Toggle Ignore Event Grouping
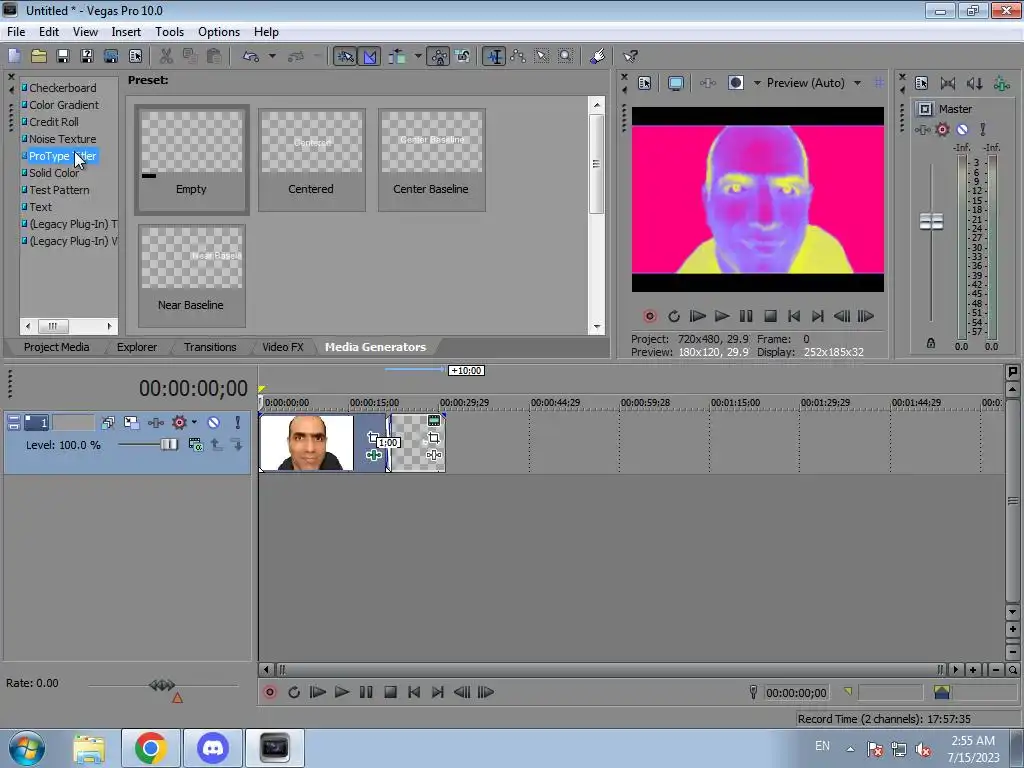 click(x=463, y=56)
